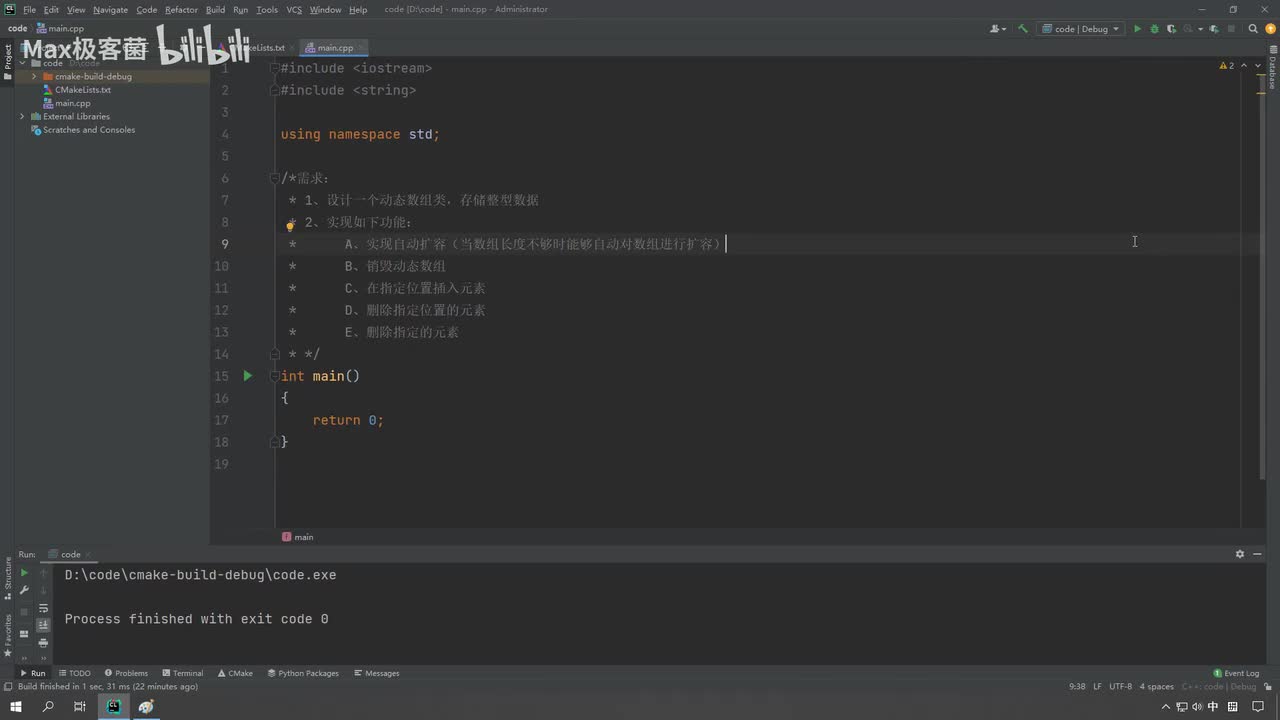The image size is (1280, 720).
Task: Click the tool windows quick-access status bar icon
Action: 8,687
